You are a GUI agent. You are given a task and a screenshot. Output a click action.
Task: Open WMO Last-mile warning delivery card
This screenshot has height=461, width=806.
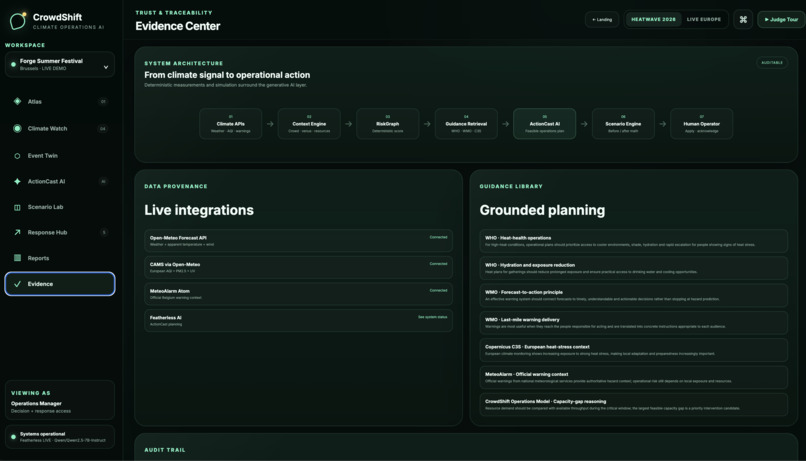[633, 322]
